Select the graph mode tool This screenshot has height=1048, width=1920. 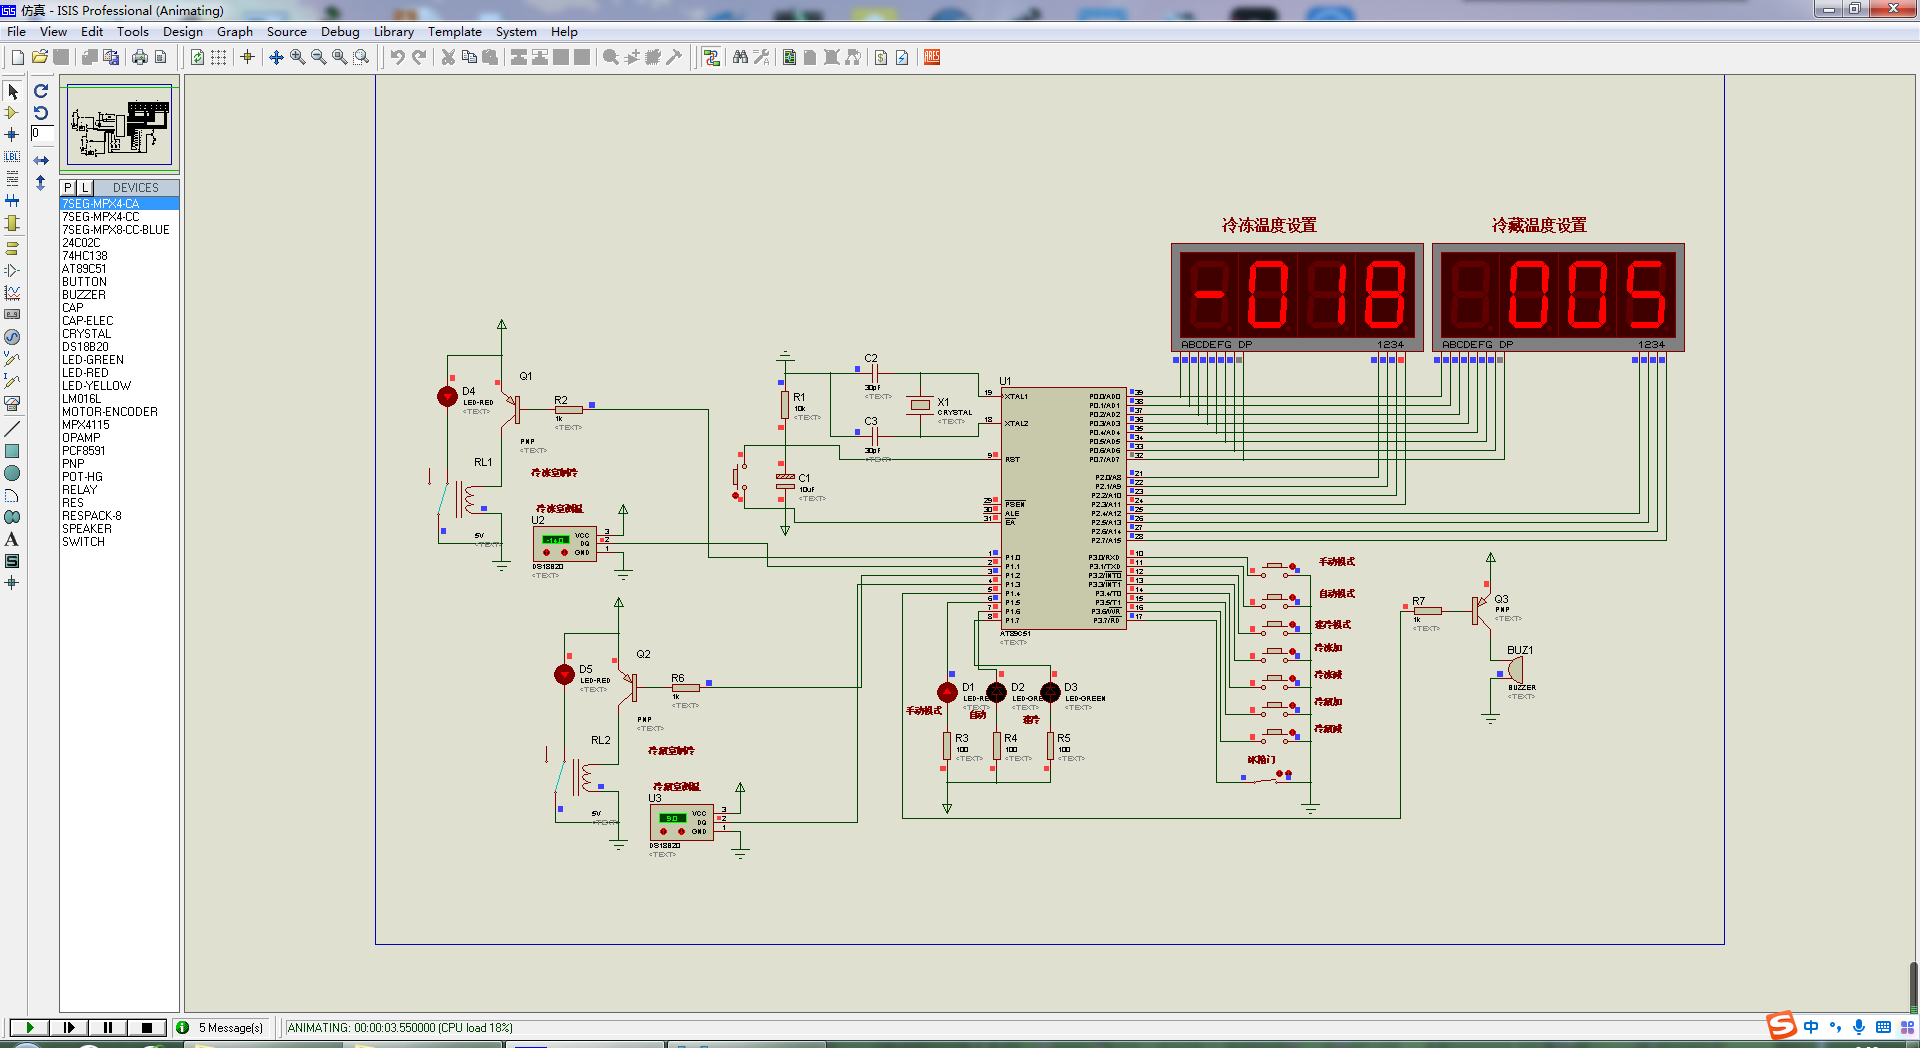(12, 293)
